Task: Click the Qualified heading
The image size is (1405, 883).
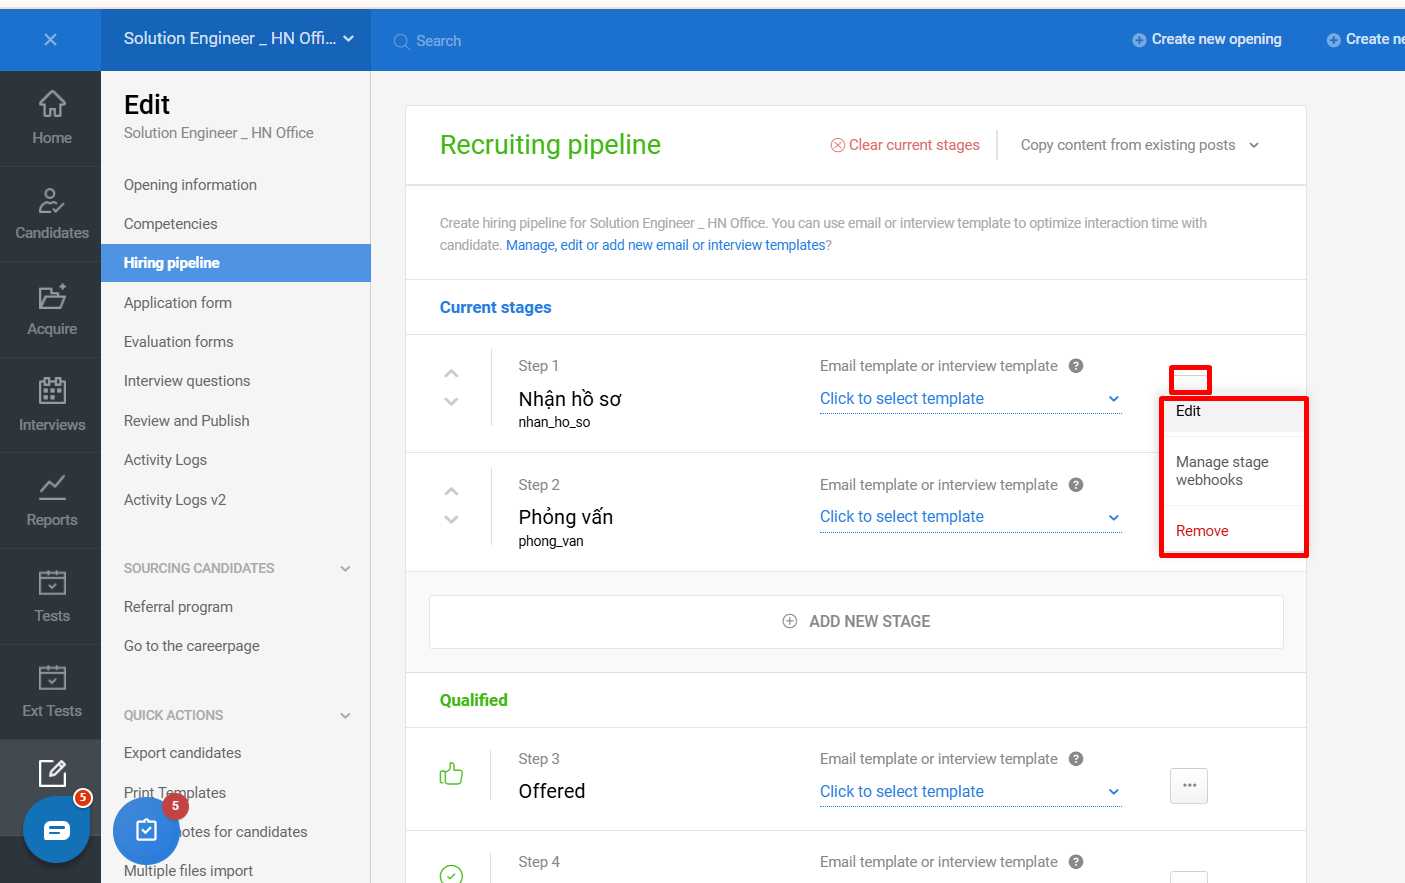Action: [474, 700]
